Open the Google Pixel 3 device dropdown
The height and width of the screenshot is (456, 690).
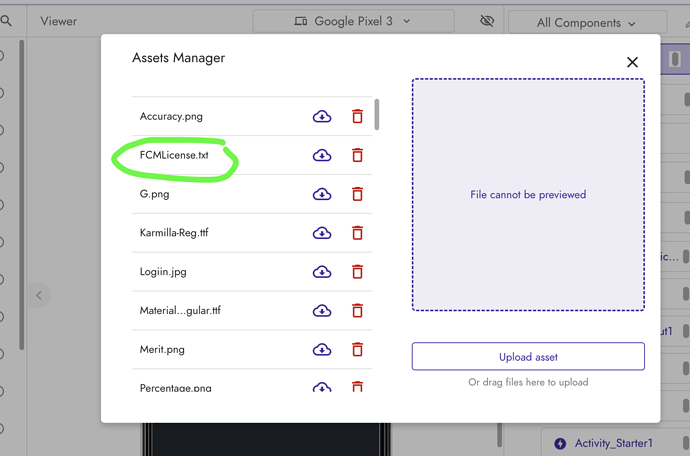353,21
